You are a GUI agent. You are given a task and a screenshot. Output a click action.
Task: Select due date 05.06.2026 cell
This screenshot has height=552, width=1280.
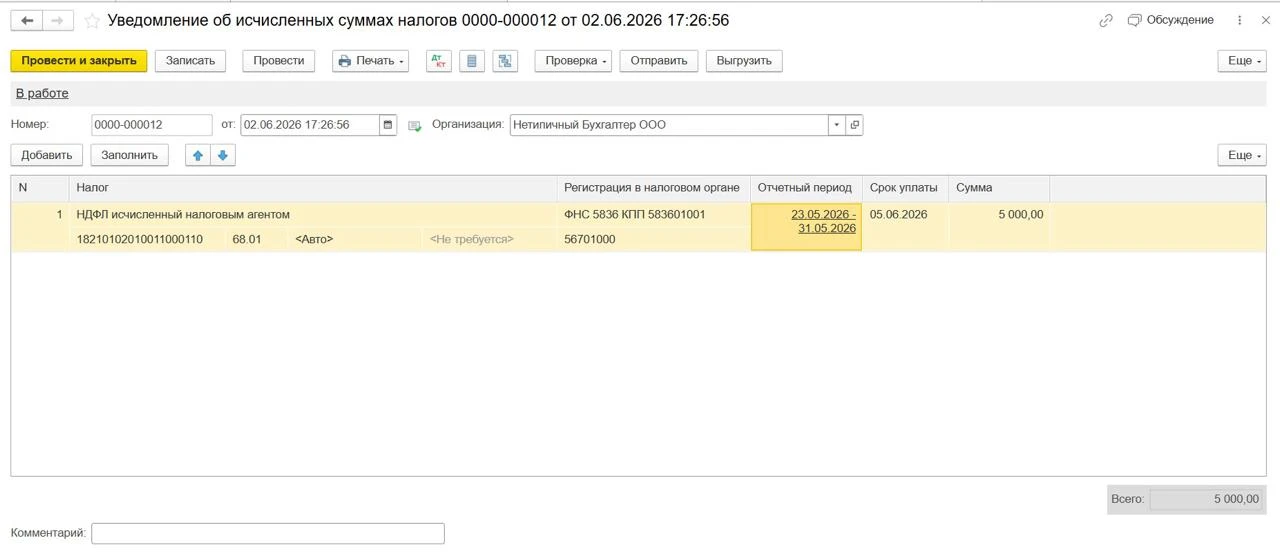tap(905, 214)
